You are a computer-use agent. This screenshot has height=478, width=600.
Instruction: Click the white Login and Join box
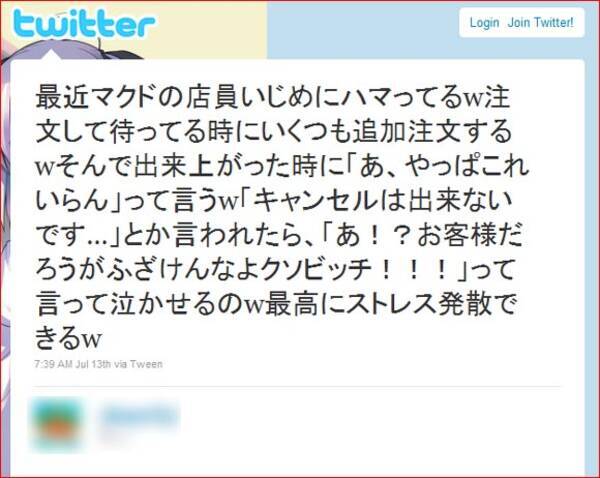click(x=522, y=23)
